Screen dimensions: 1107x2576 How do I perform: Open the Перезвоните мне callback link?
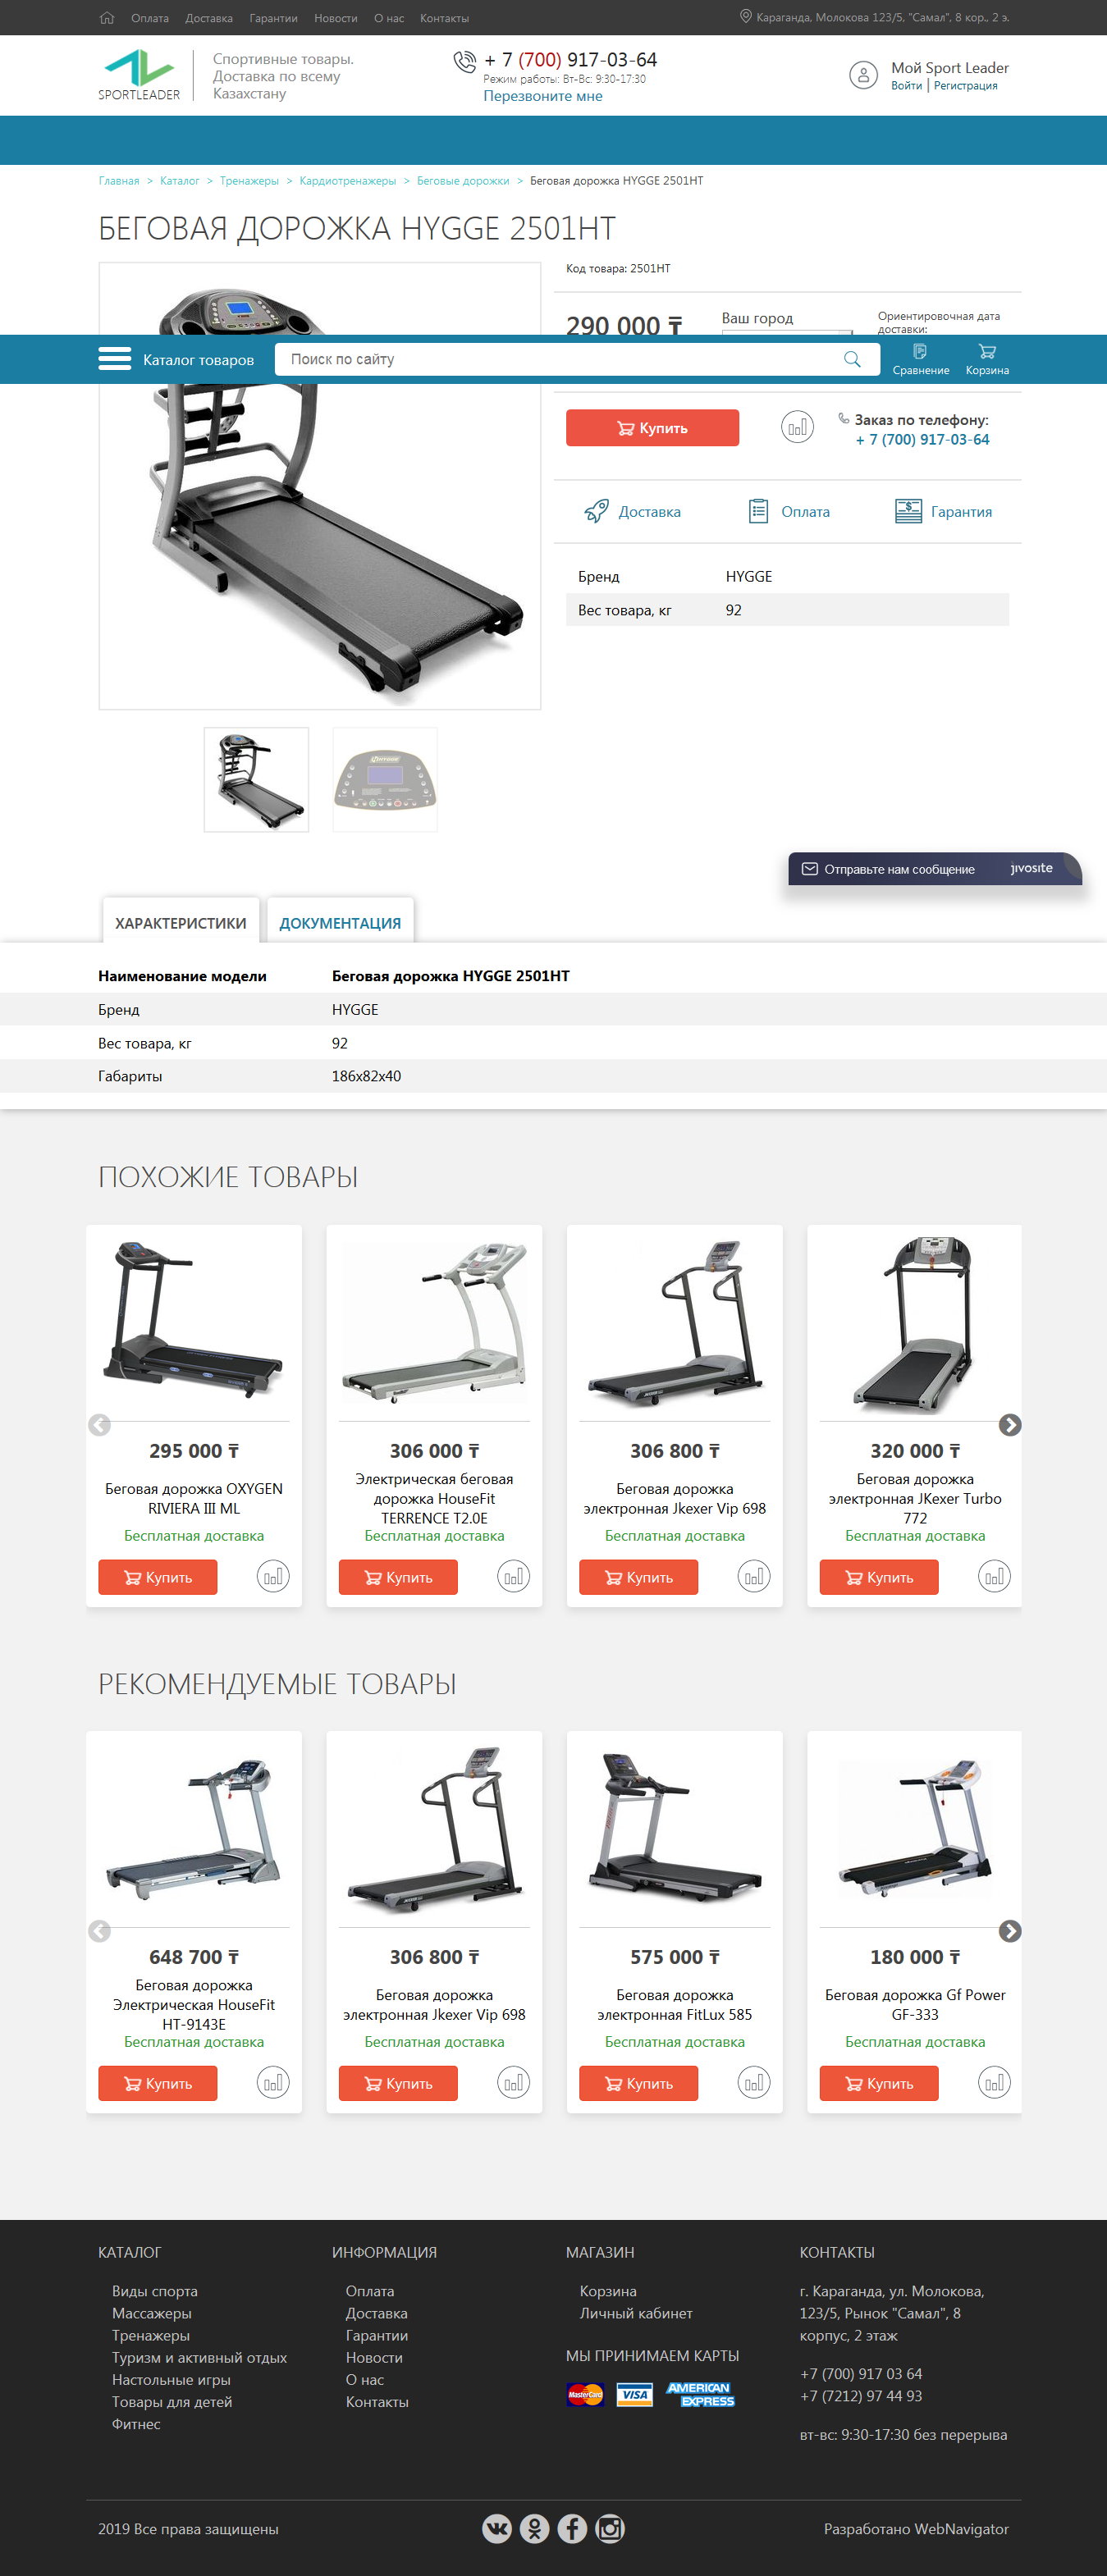click(543, 96)
